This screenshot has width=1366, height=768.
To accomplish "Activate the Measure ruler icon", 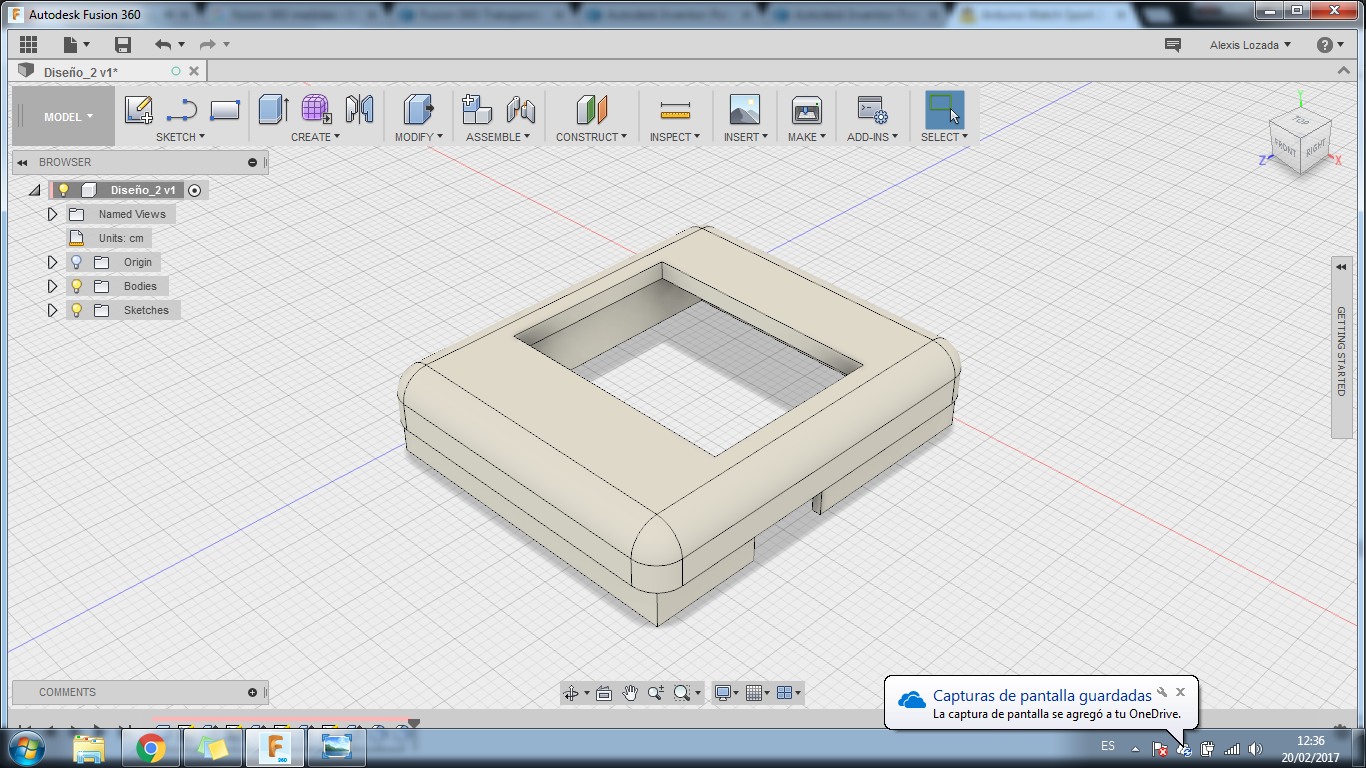I will (676, 109).
